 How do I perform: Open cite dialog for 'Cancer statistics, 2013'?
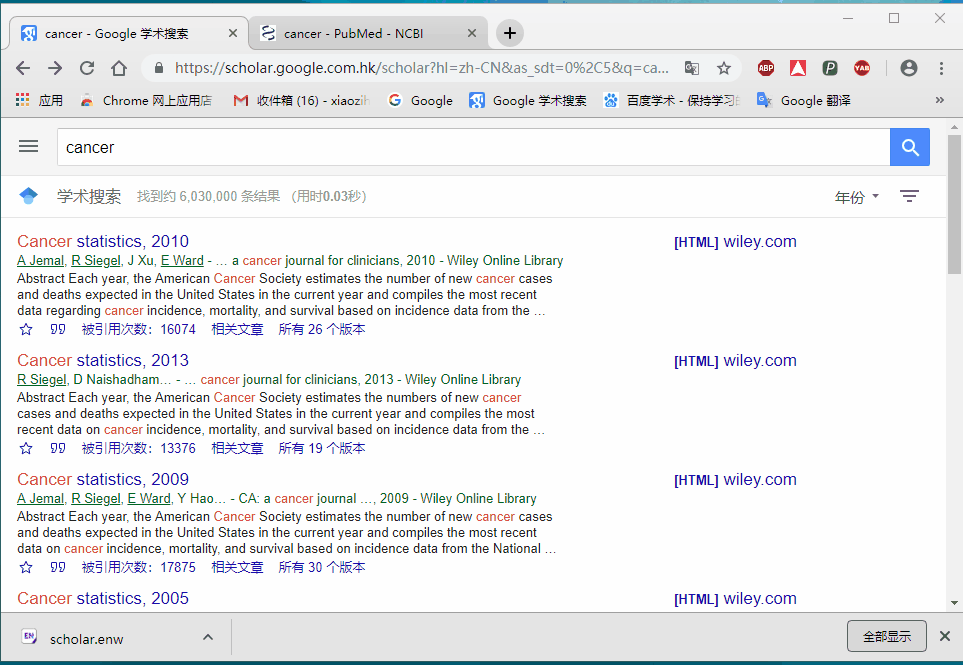tap(58, 449)
